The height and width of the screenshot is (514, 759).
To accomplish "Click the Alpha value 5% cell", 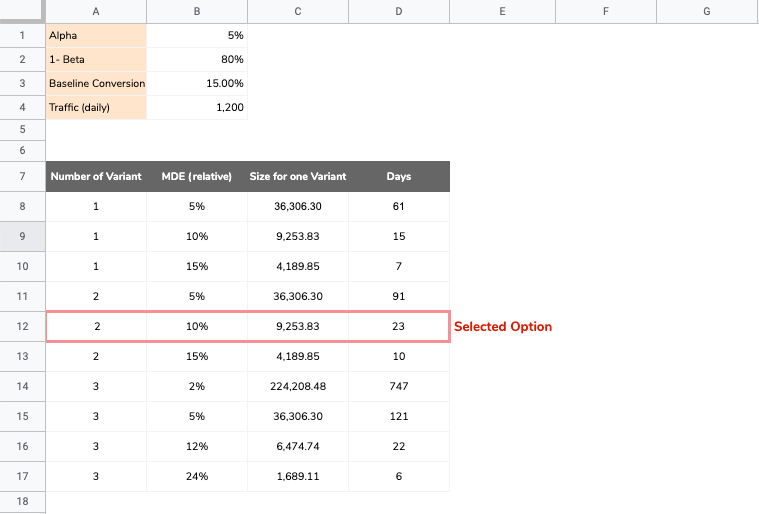I will tap(197, 35).
